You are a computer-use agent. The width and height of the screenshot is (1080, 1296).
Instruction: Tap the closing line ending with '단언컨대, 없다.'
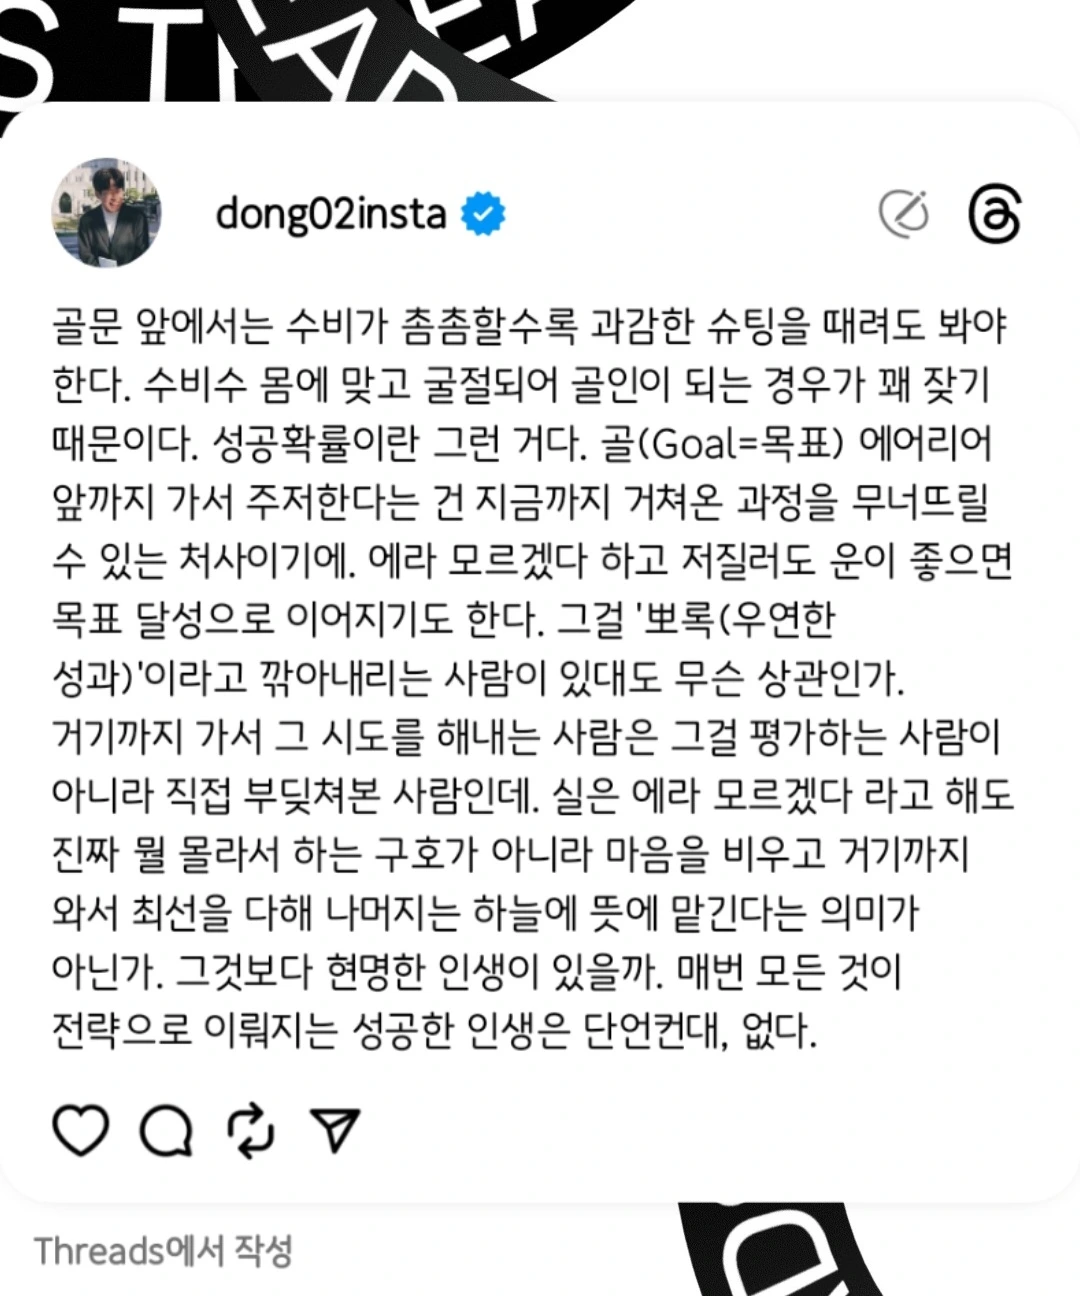(435, 1030)
